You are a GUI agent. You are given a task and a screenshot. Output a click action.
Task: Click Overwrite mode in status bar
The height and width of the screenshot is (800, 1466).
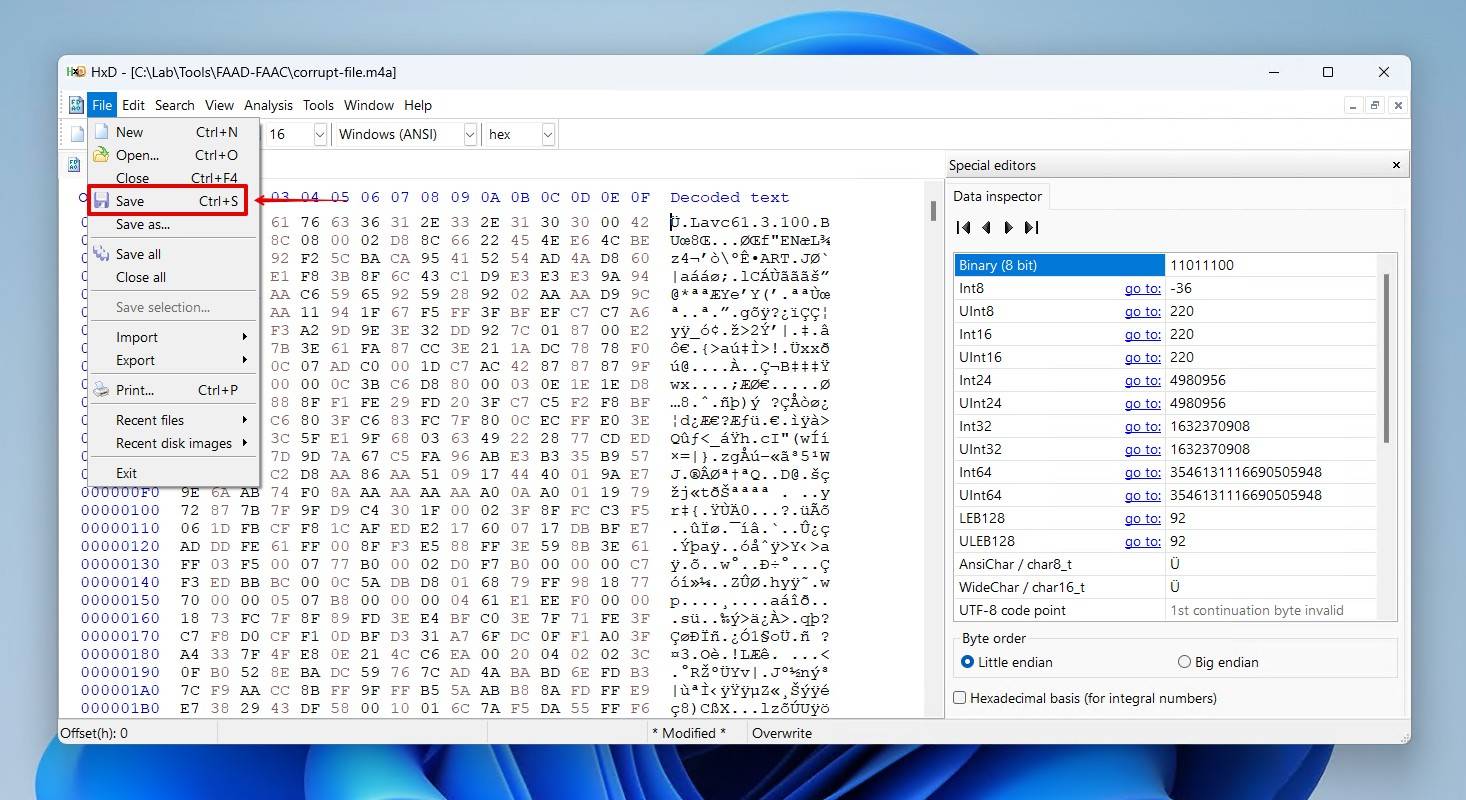[x=782, y=733]
